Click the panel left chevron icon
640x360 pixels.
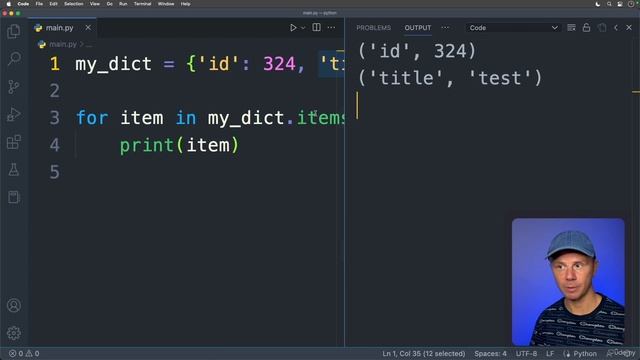pyautogui.click(x=616, y=28)
